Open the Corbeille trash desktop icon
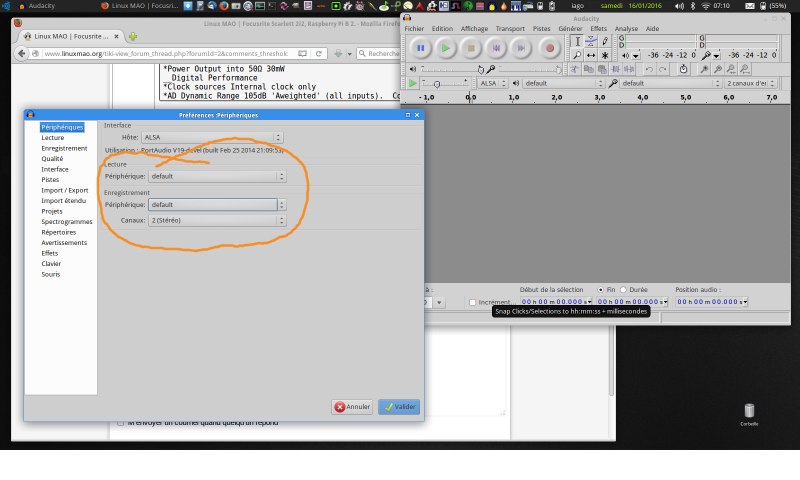800x480 pixels. click(x=749, y=415)
